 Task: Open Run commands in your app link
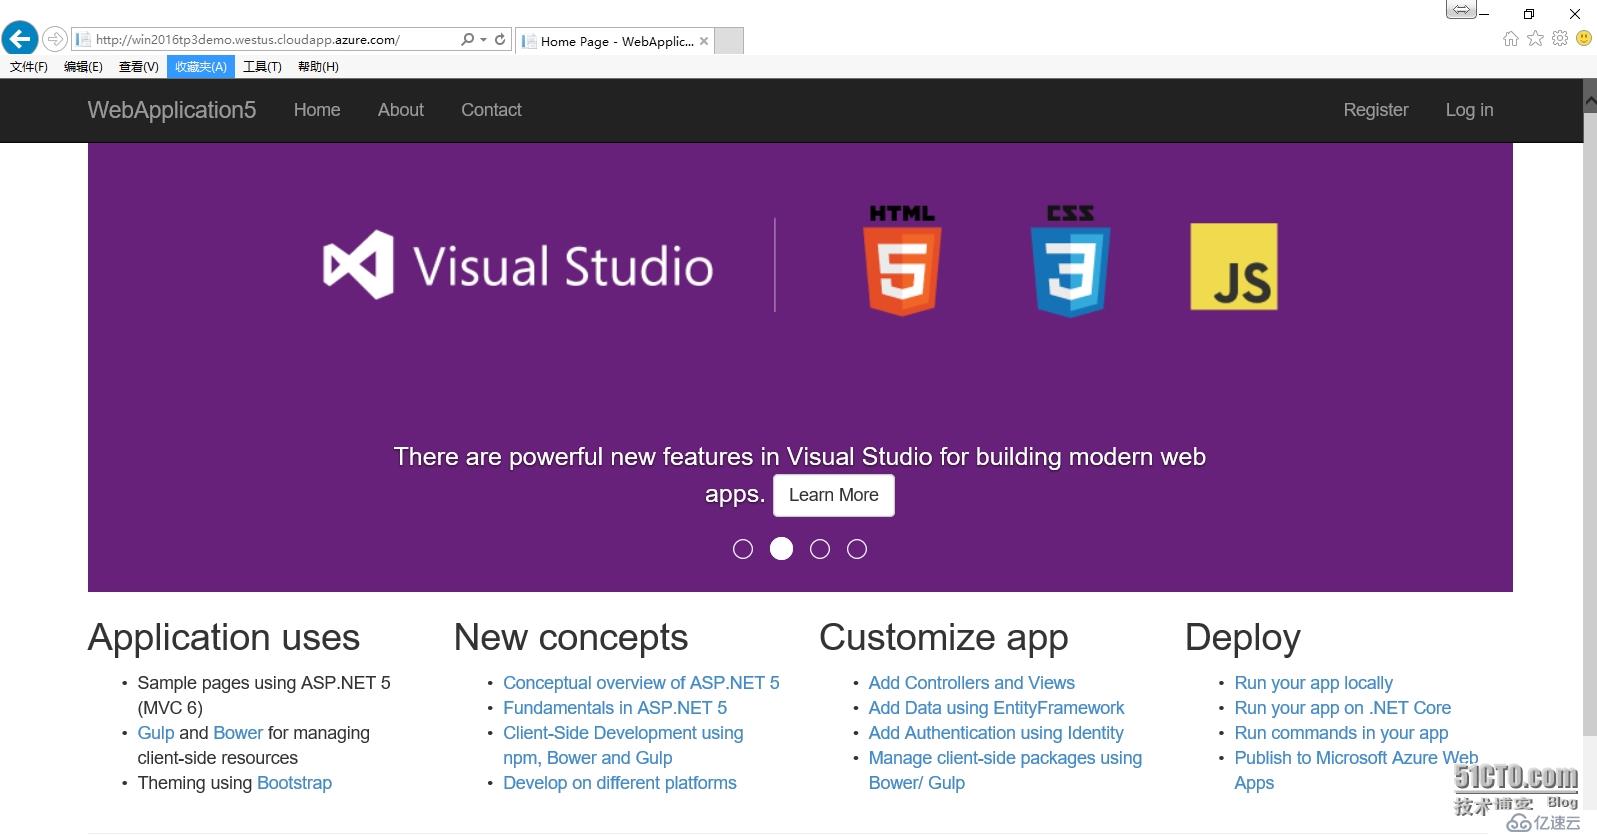[x=1341, y=733]
